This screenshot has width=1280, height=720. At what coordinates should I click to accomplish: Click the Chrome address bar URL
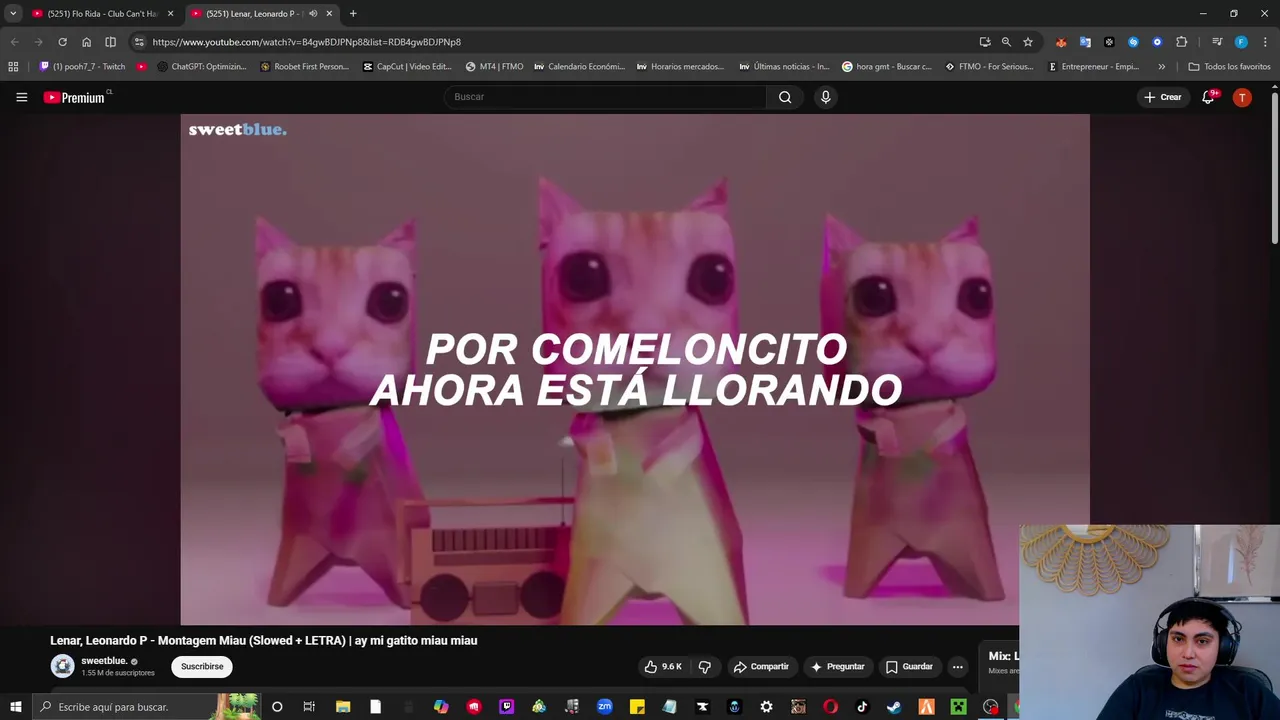[x=307, y=42]
